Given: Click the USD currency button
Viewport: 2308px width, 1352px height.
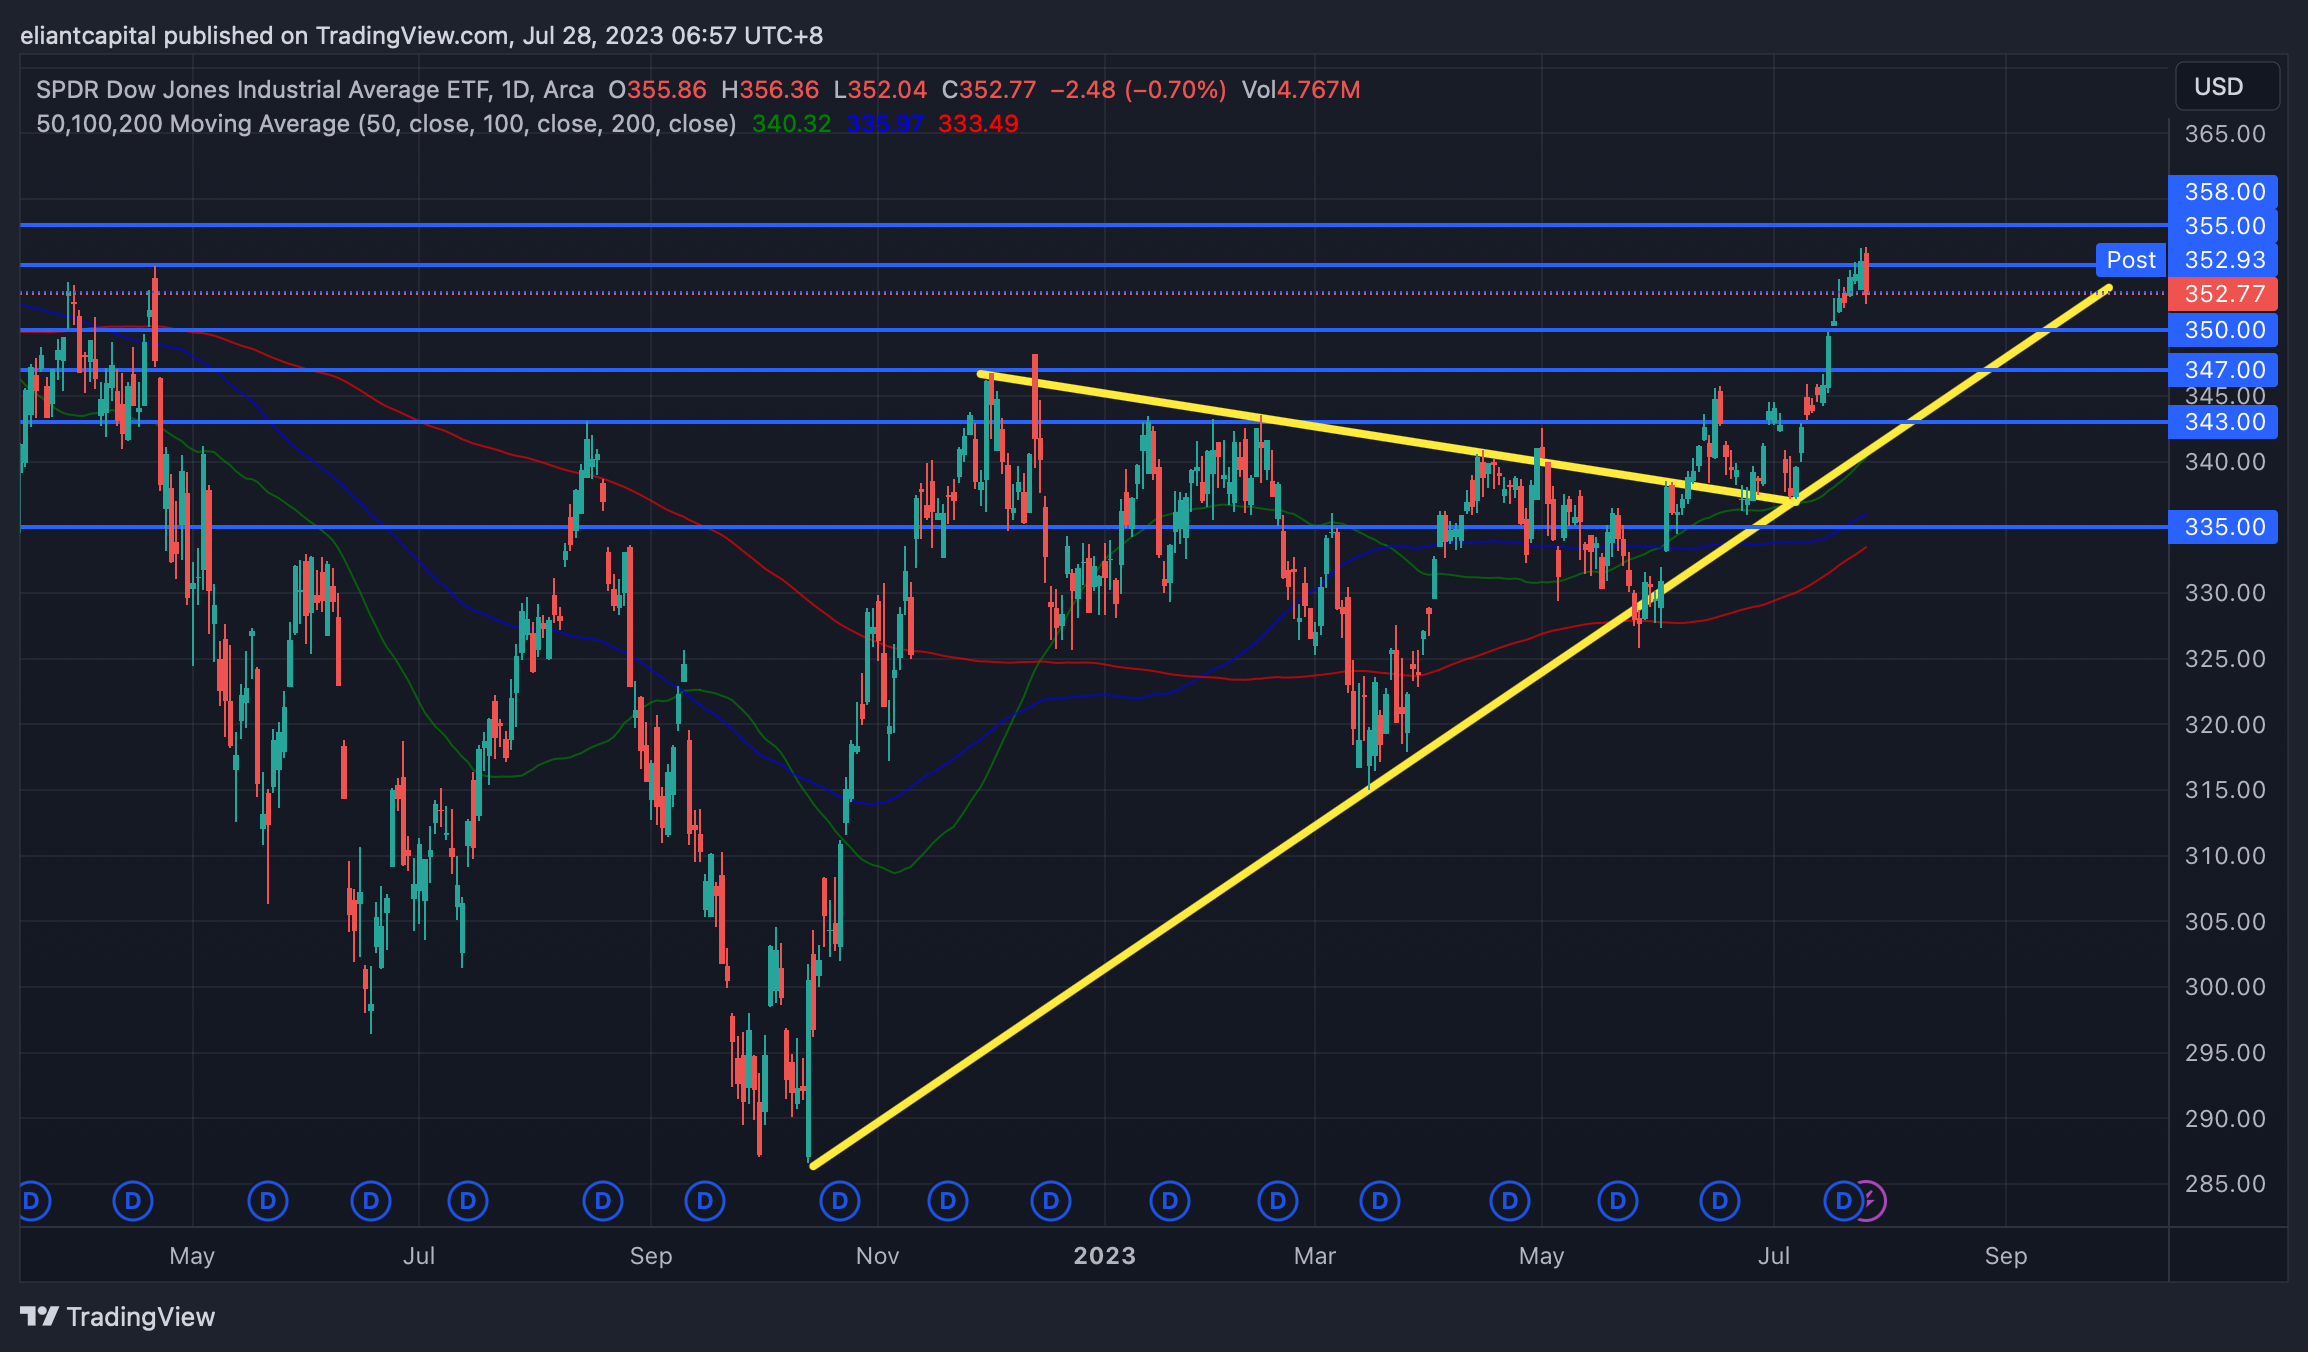Looking at the screenshot, I should pyautogui.click(x=2228, y=86).
